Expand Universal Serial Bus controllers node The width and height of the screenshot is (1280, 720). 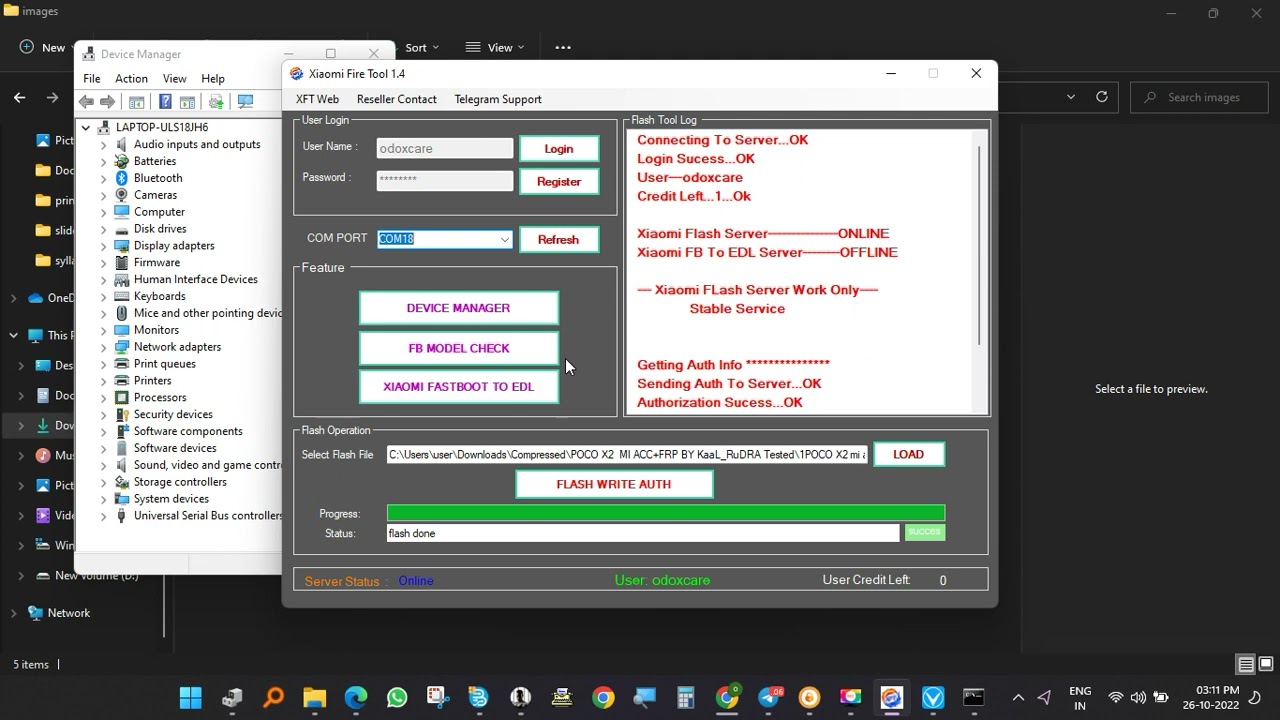coord(103,516)
